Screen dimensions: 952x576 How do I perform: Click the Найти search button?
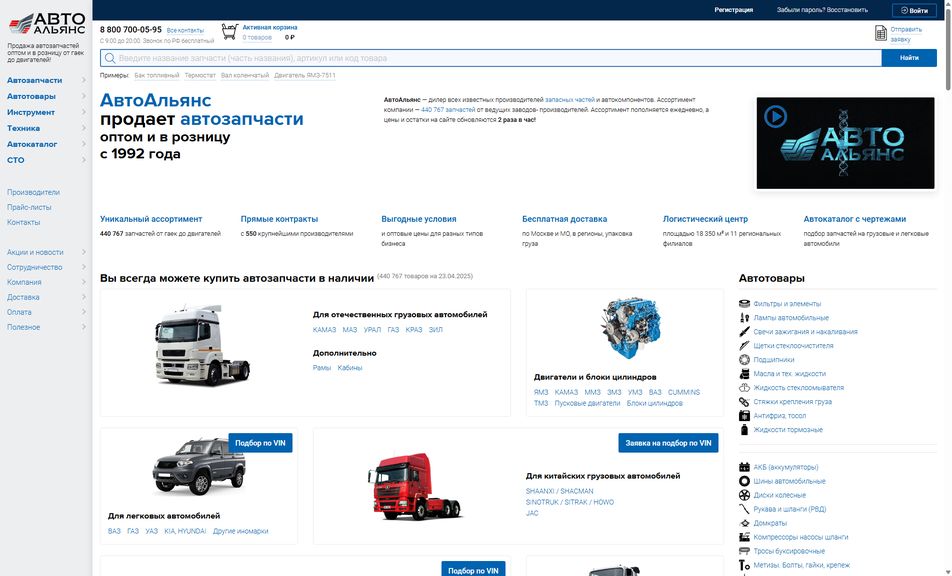pos(910,58)
